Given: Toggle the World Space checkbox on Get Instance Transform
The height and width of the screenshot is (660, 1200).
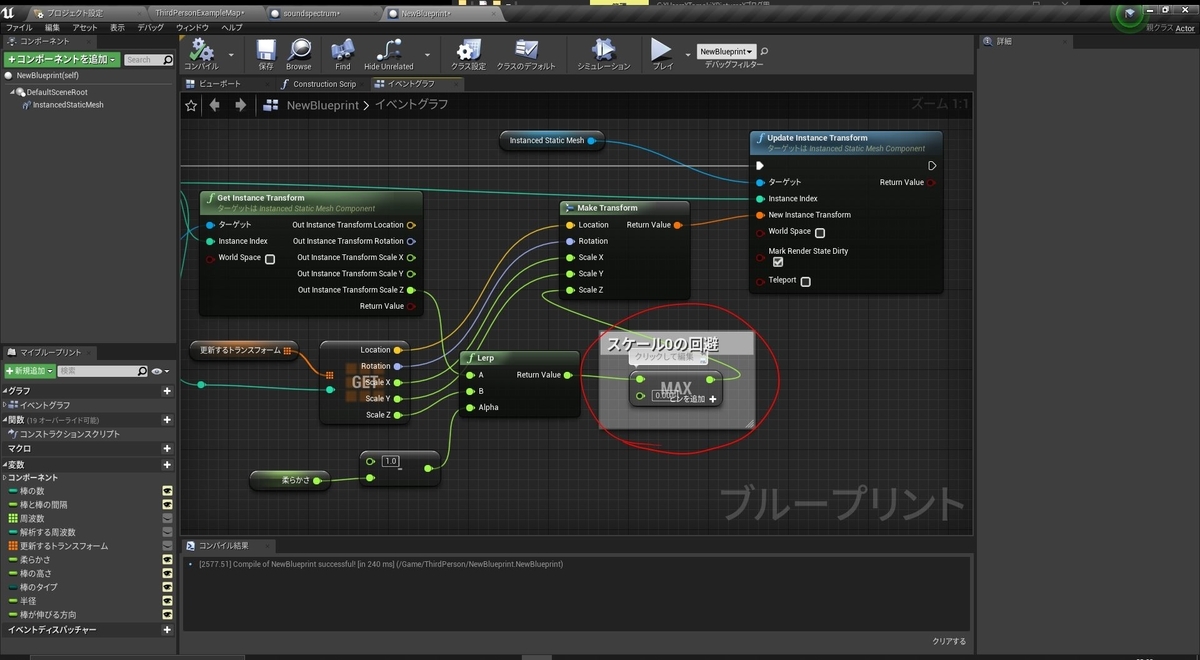Looking at the screenshot, I should (x=270, y=258).
